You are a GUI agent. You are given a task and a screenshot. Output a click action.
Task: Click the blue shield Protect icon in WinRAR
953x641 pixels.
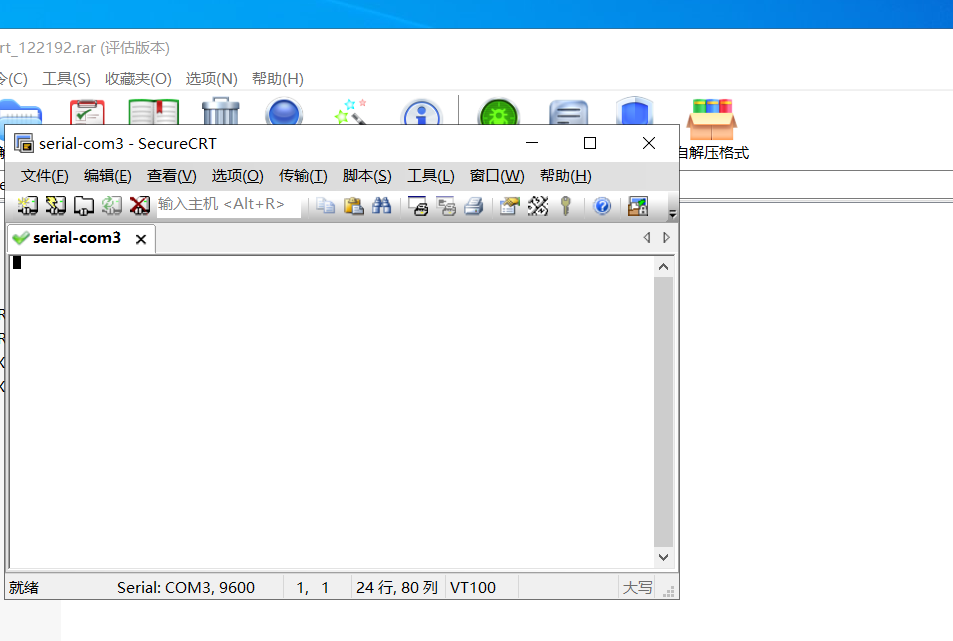(x=634, y=111)
